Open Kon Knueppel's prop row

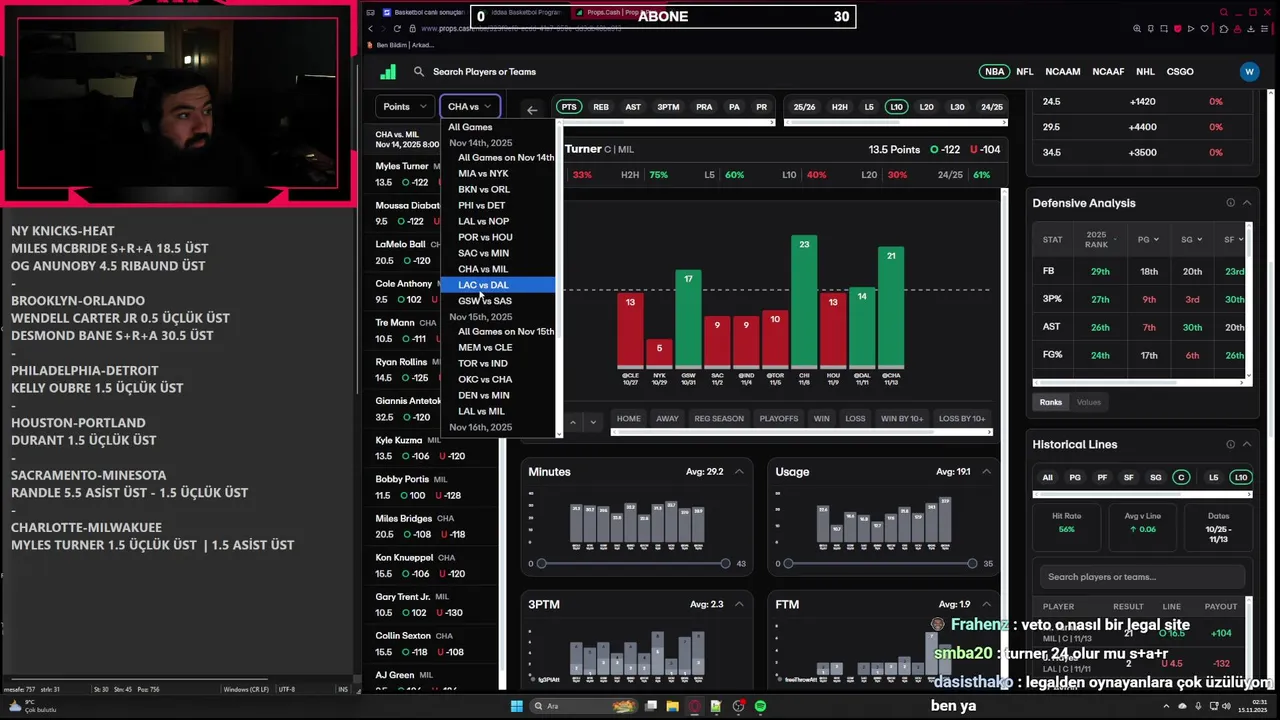click(434, 566)
